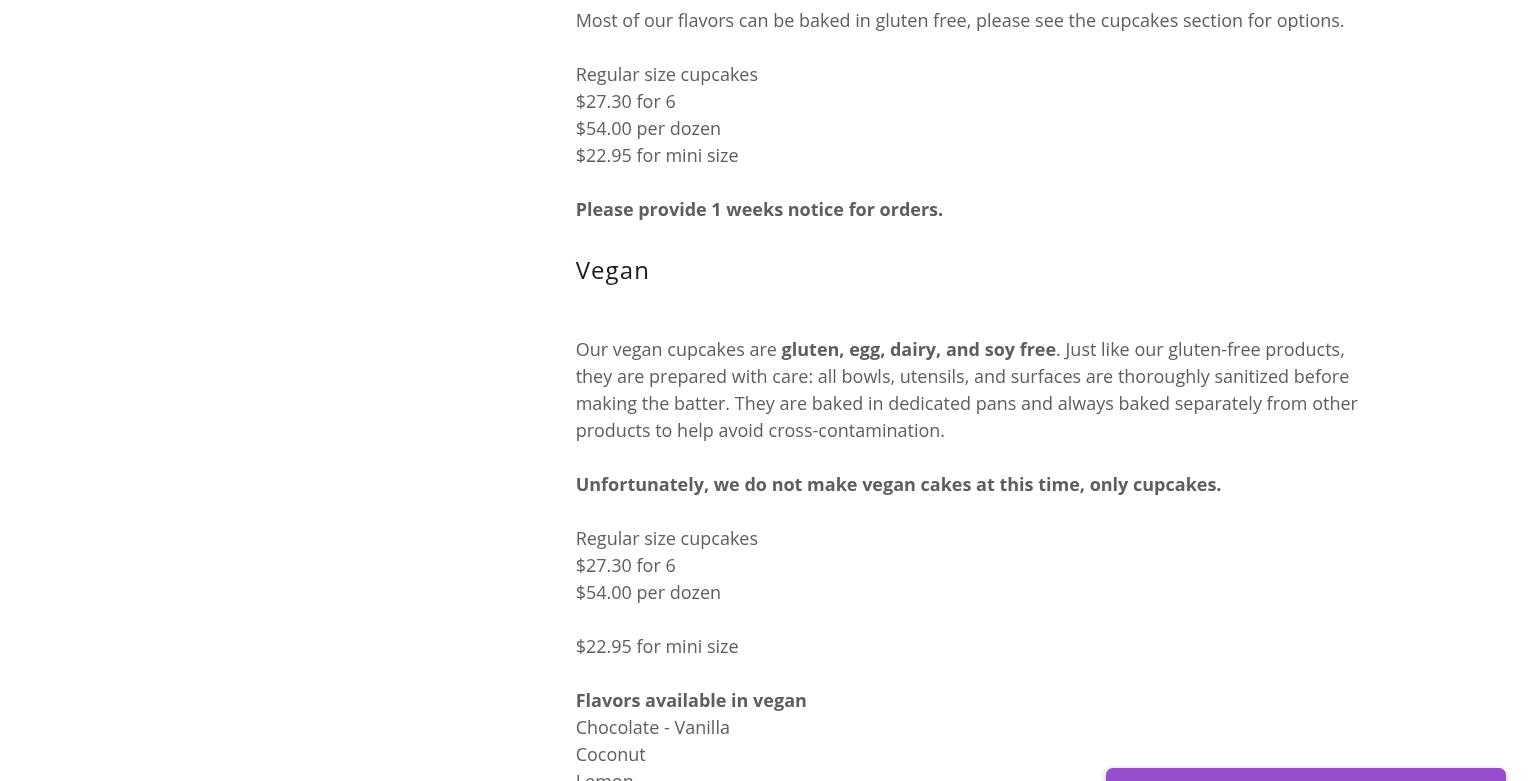Click 'Flavors available in vegan' heading

[691, 700]
